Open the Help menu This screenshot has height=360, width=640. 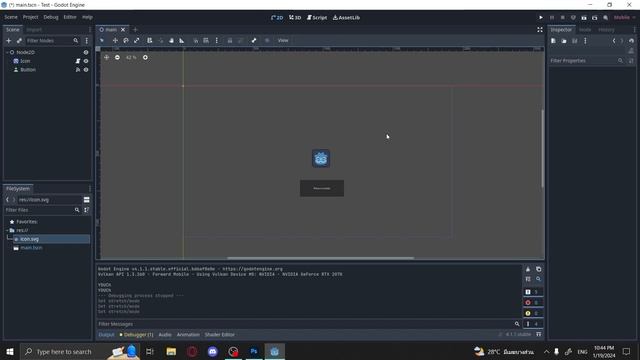tap(87, 17)
